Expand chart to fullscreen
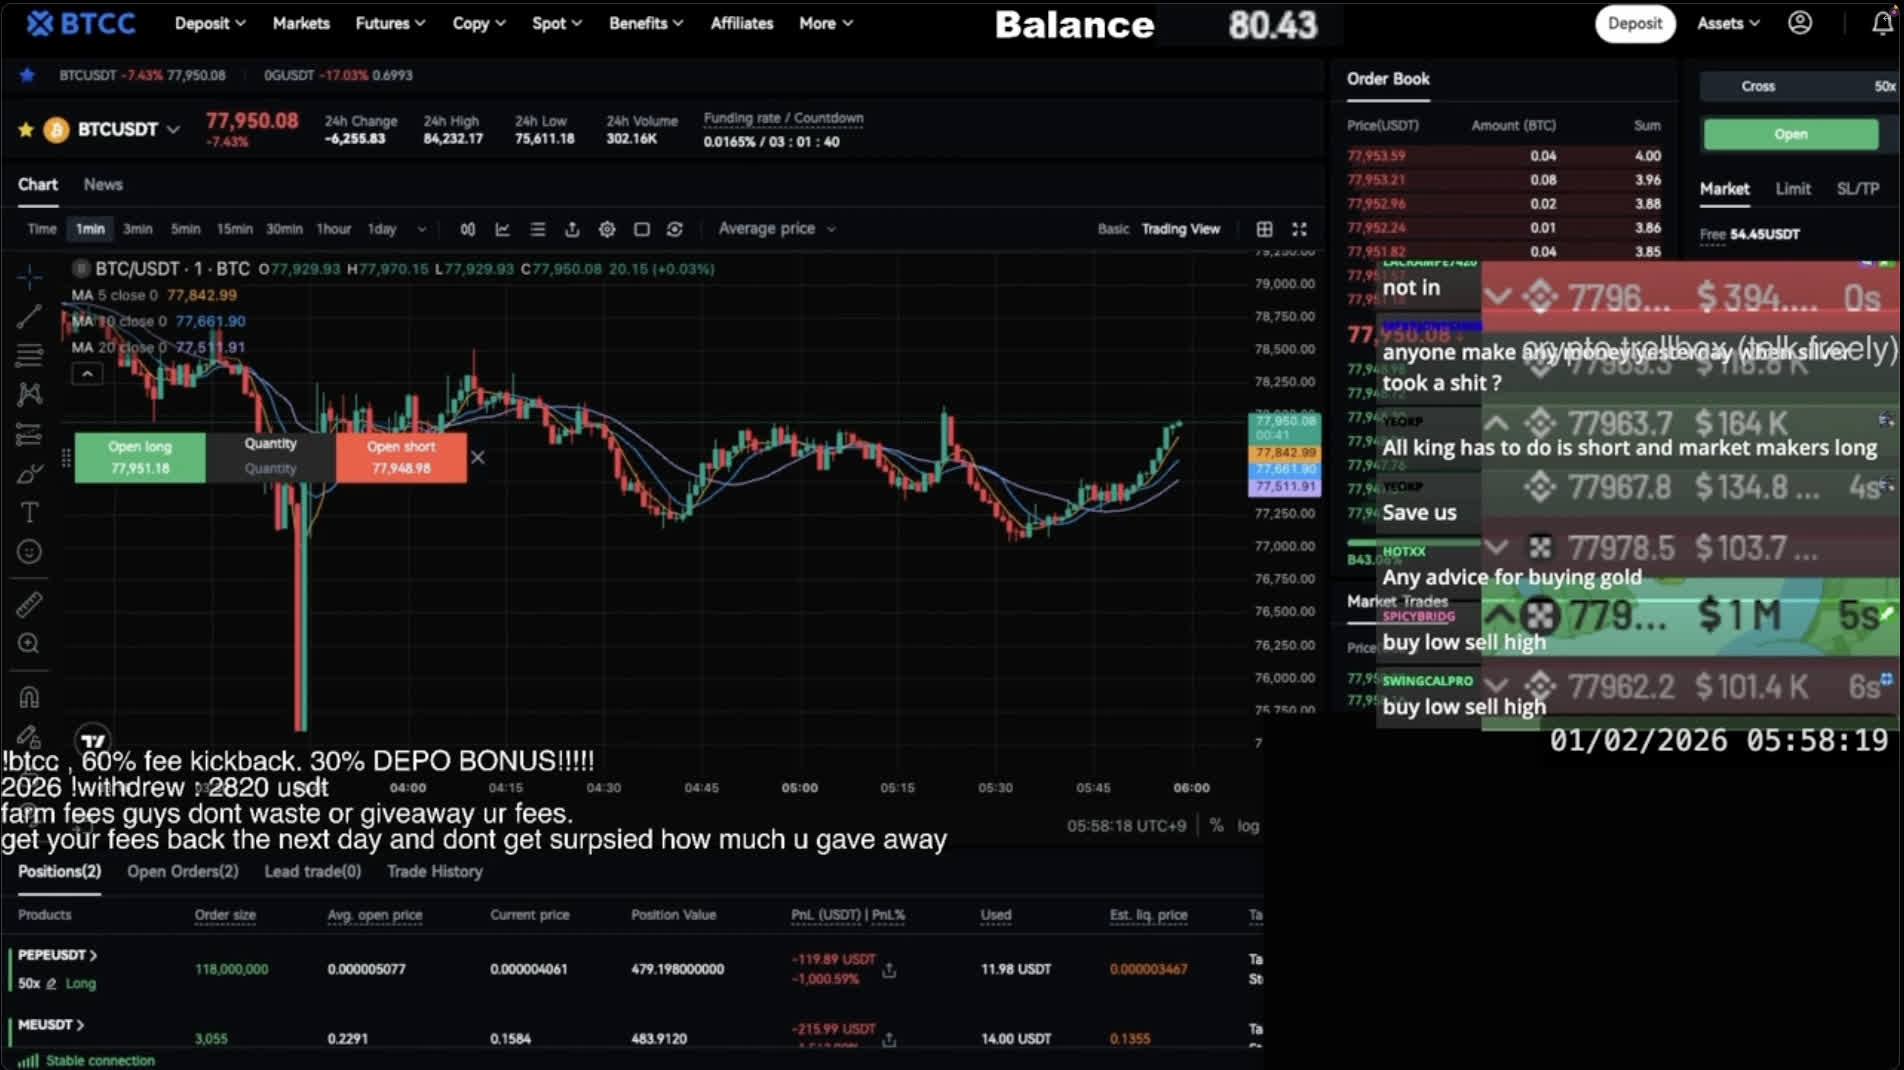This screenshot has height=1070, width=1904. [1299, 229]
